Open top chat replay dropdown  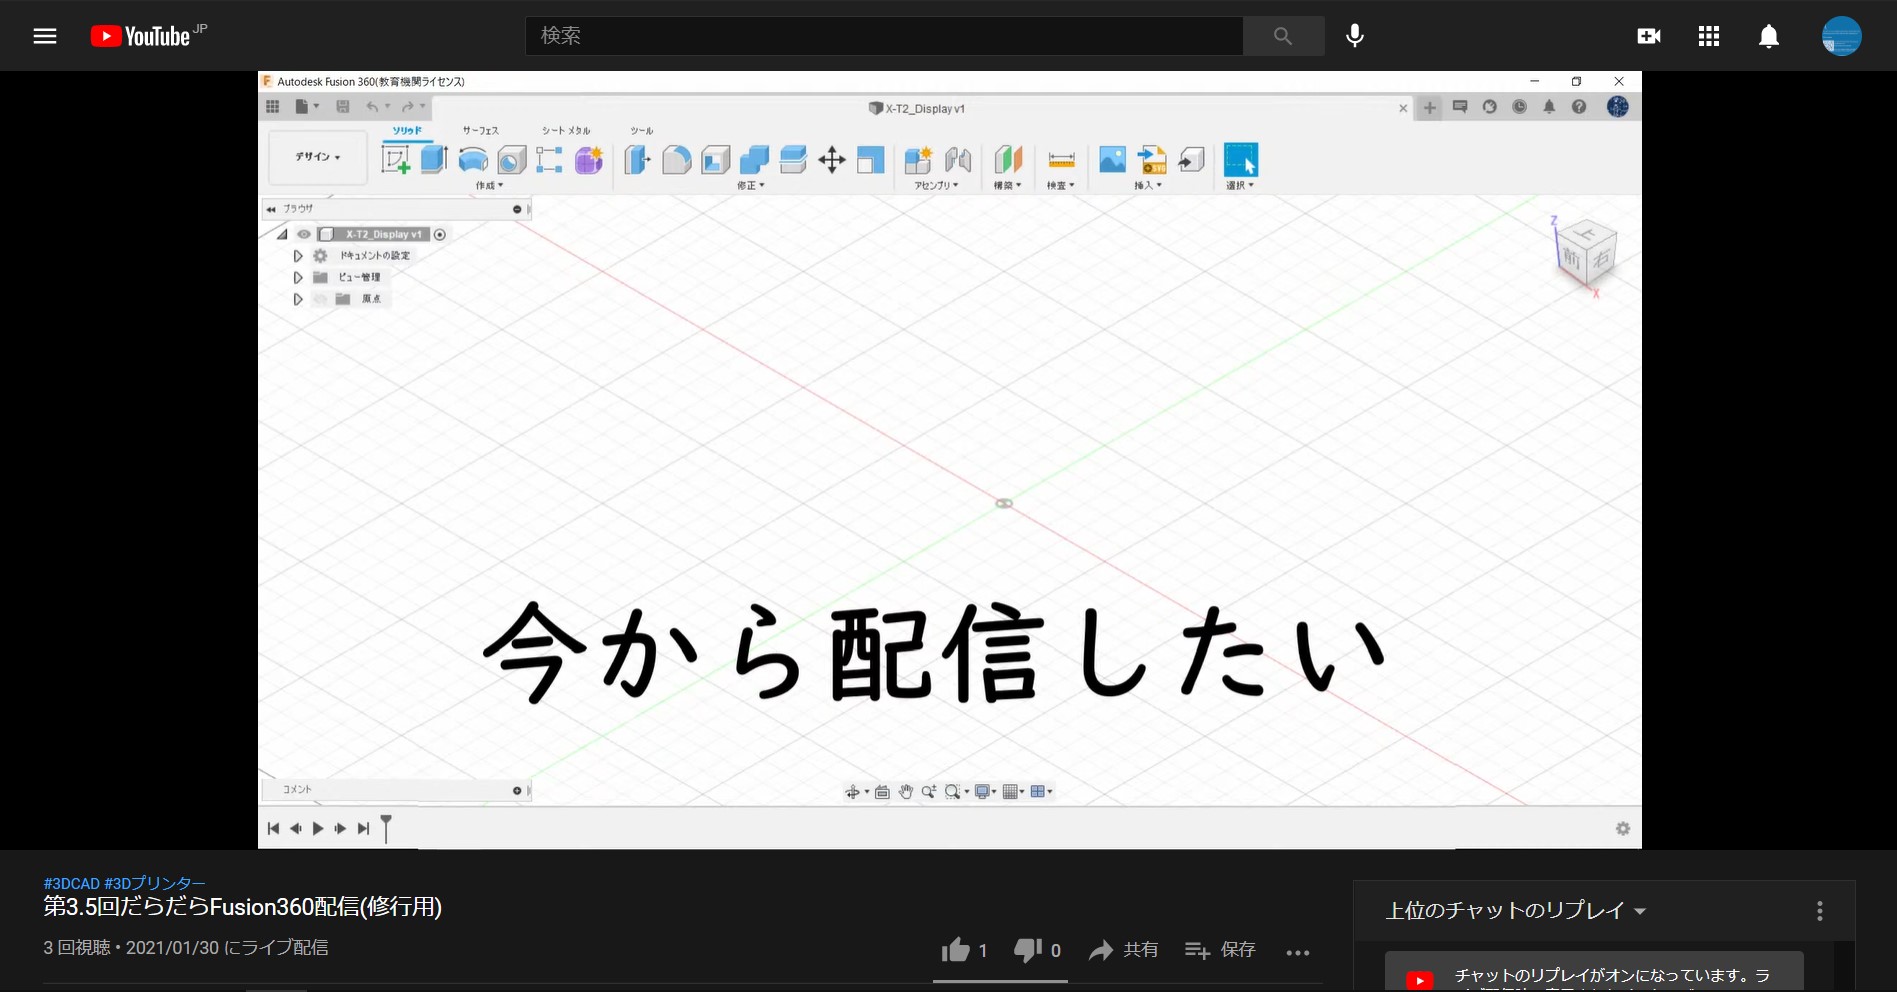click(x=1516, y=911)
